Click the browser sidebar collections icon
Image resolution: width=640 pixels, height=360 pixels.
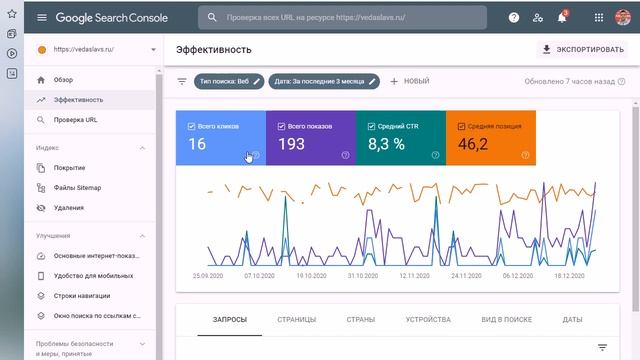point(12,33)
